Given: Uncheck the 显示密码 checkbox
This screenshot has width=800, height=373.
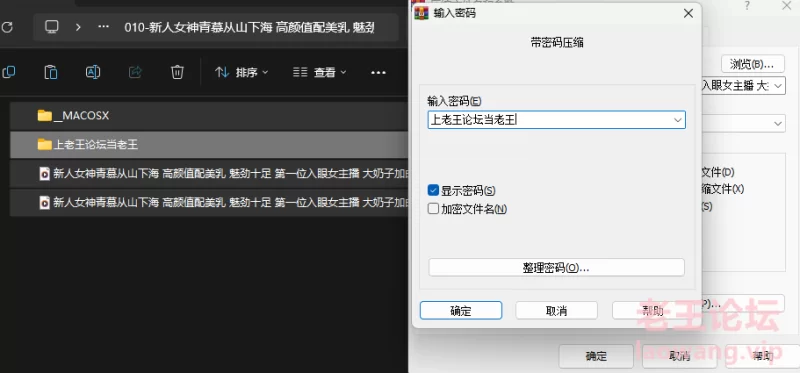Looking at the screenshot, I should pyautogui.click(x=433, y=190).
